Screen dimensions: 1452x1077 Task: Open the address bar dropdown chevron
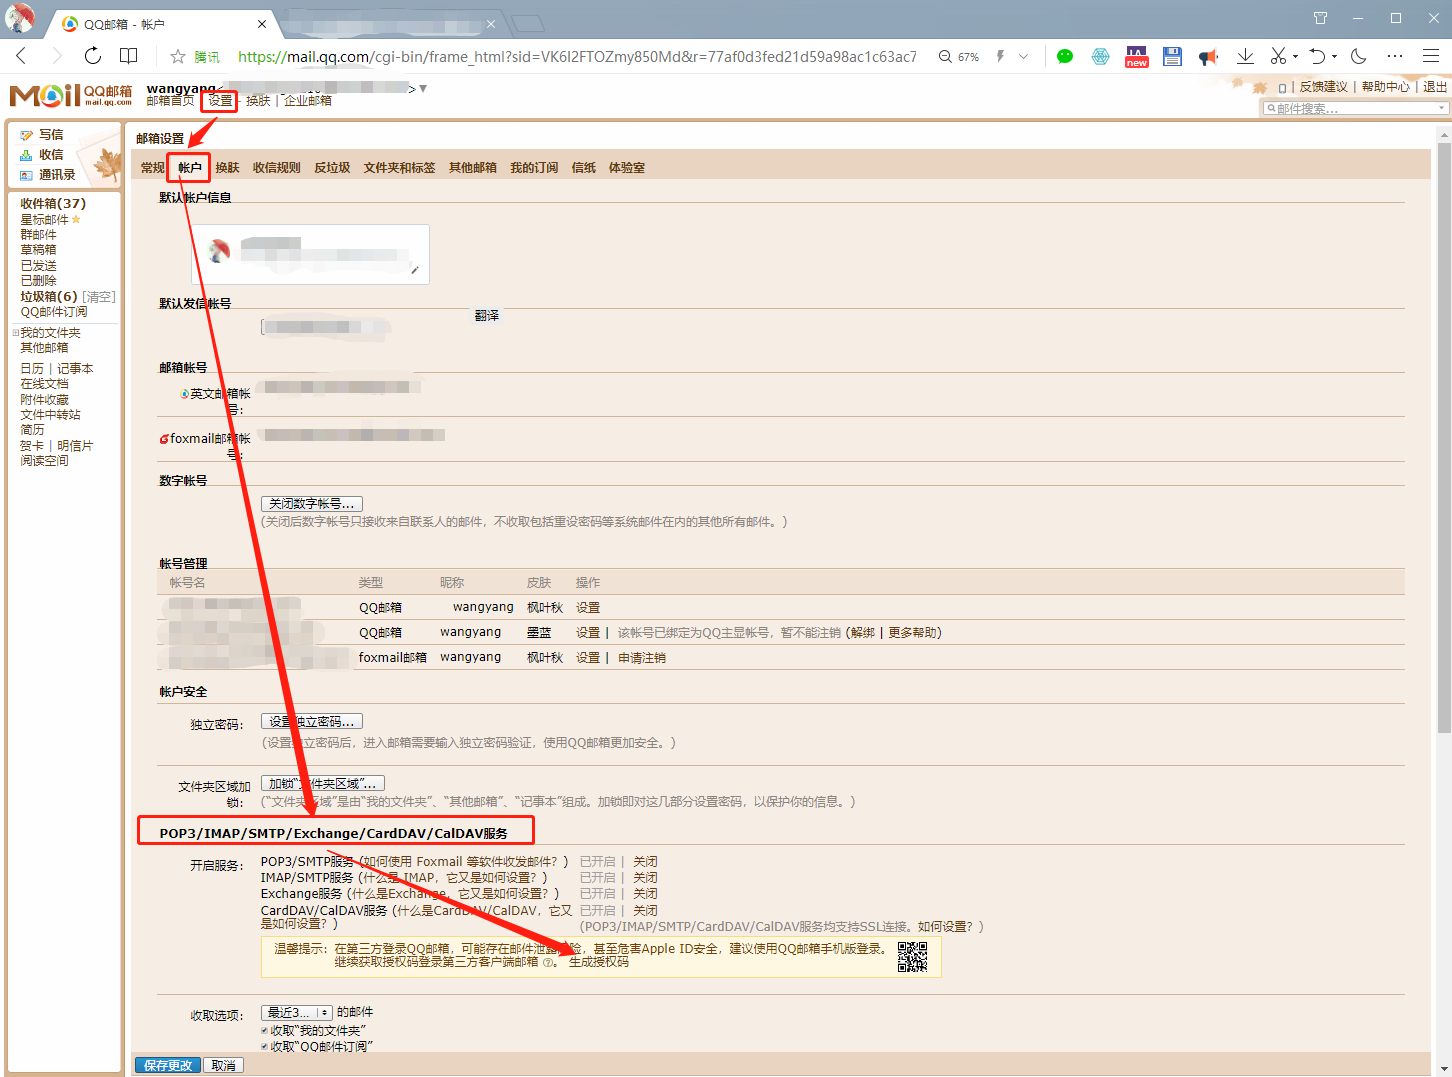pyautogui.click(x=1023, y=57)
